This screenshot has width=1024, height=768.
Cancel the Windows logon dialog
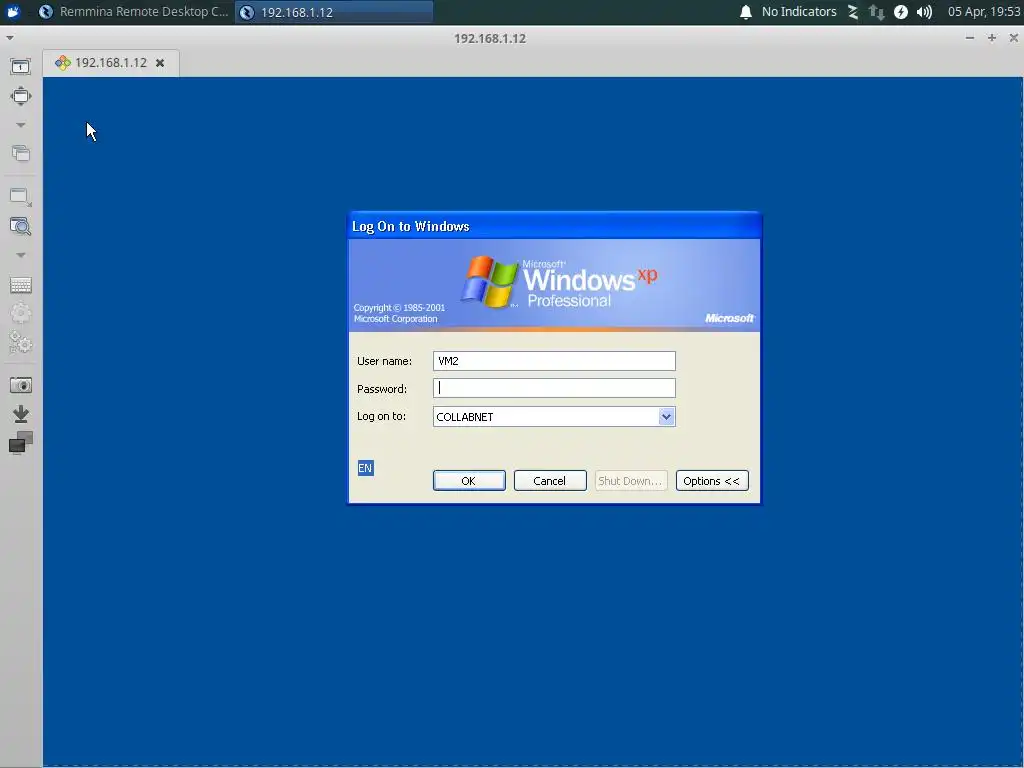[x=550, y=481]
